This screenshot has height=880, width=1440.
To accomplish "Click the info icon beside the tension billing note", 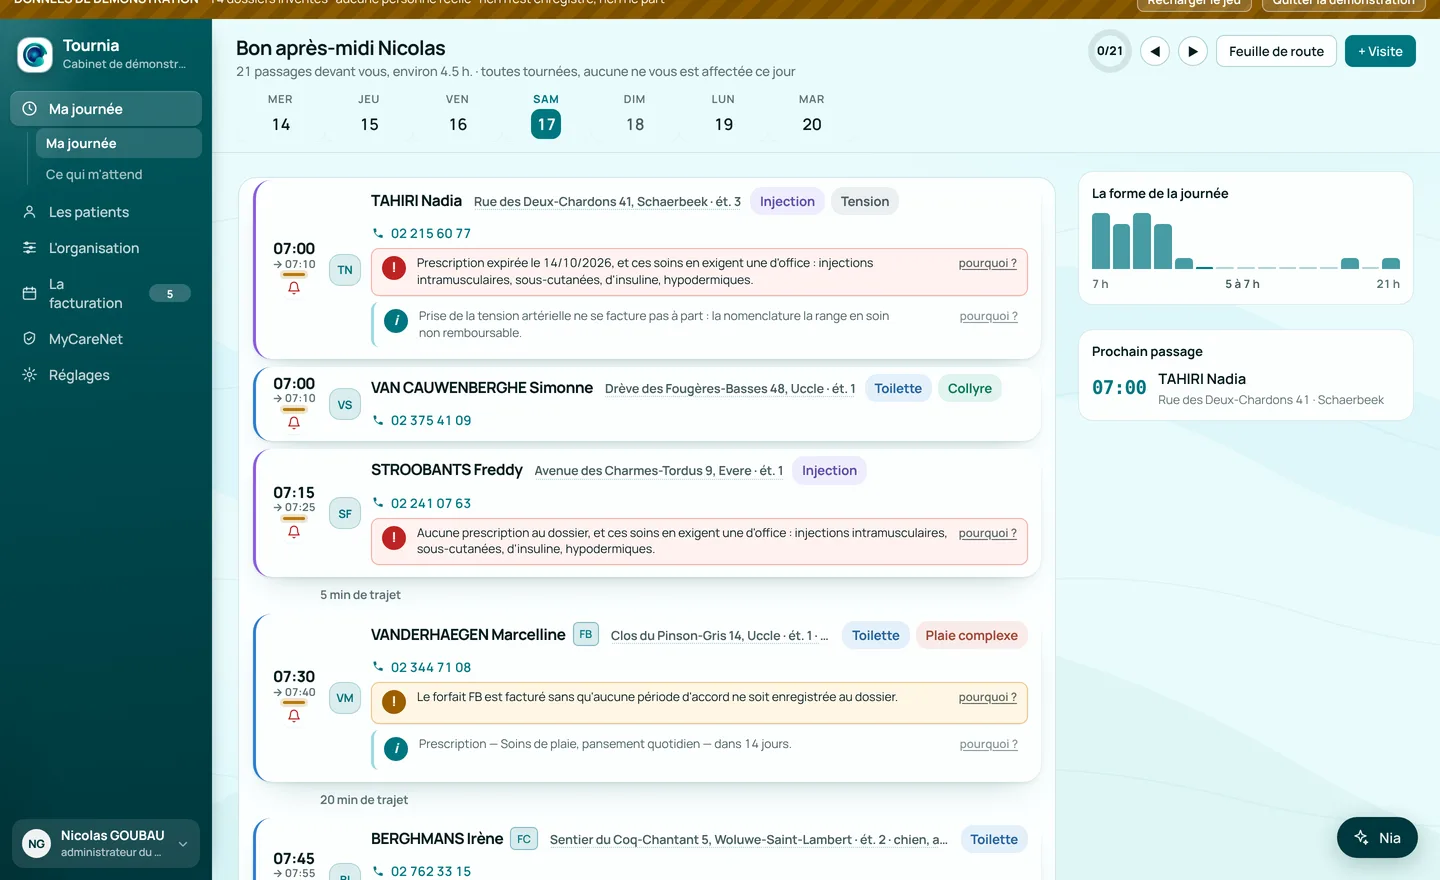I will coord(396,321).
